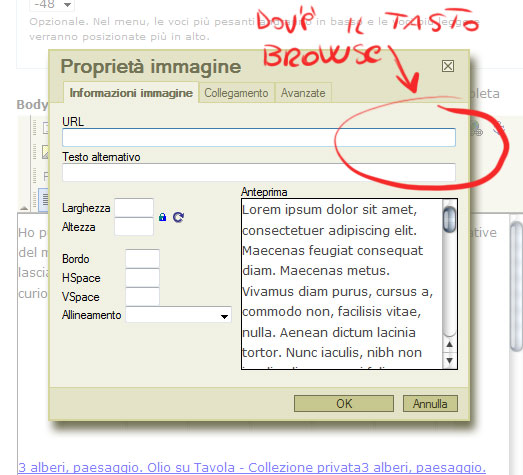The width and height of the screenshot is (523, 475).
Task: Click the HSpace input box
Action: click(142, 278)
